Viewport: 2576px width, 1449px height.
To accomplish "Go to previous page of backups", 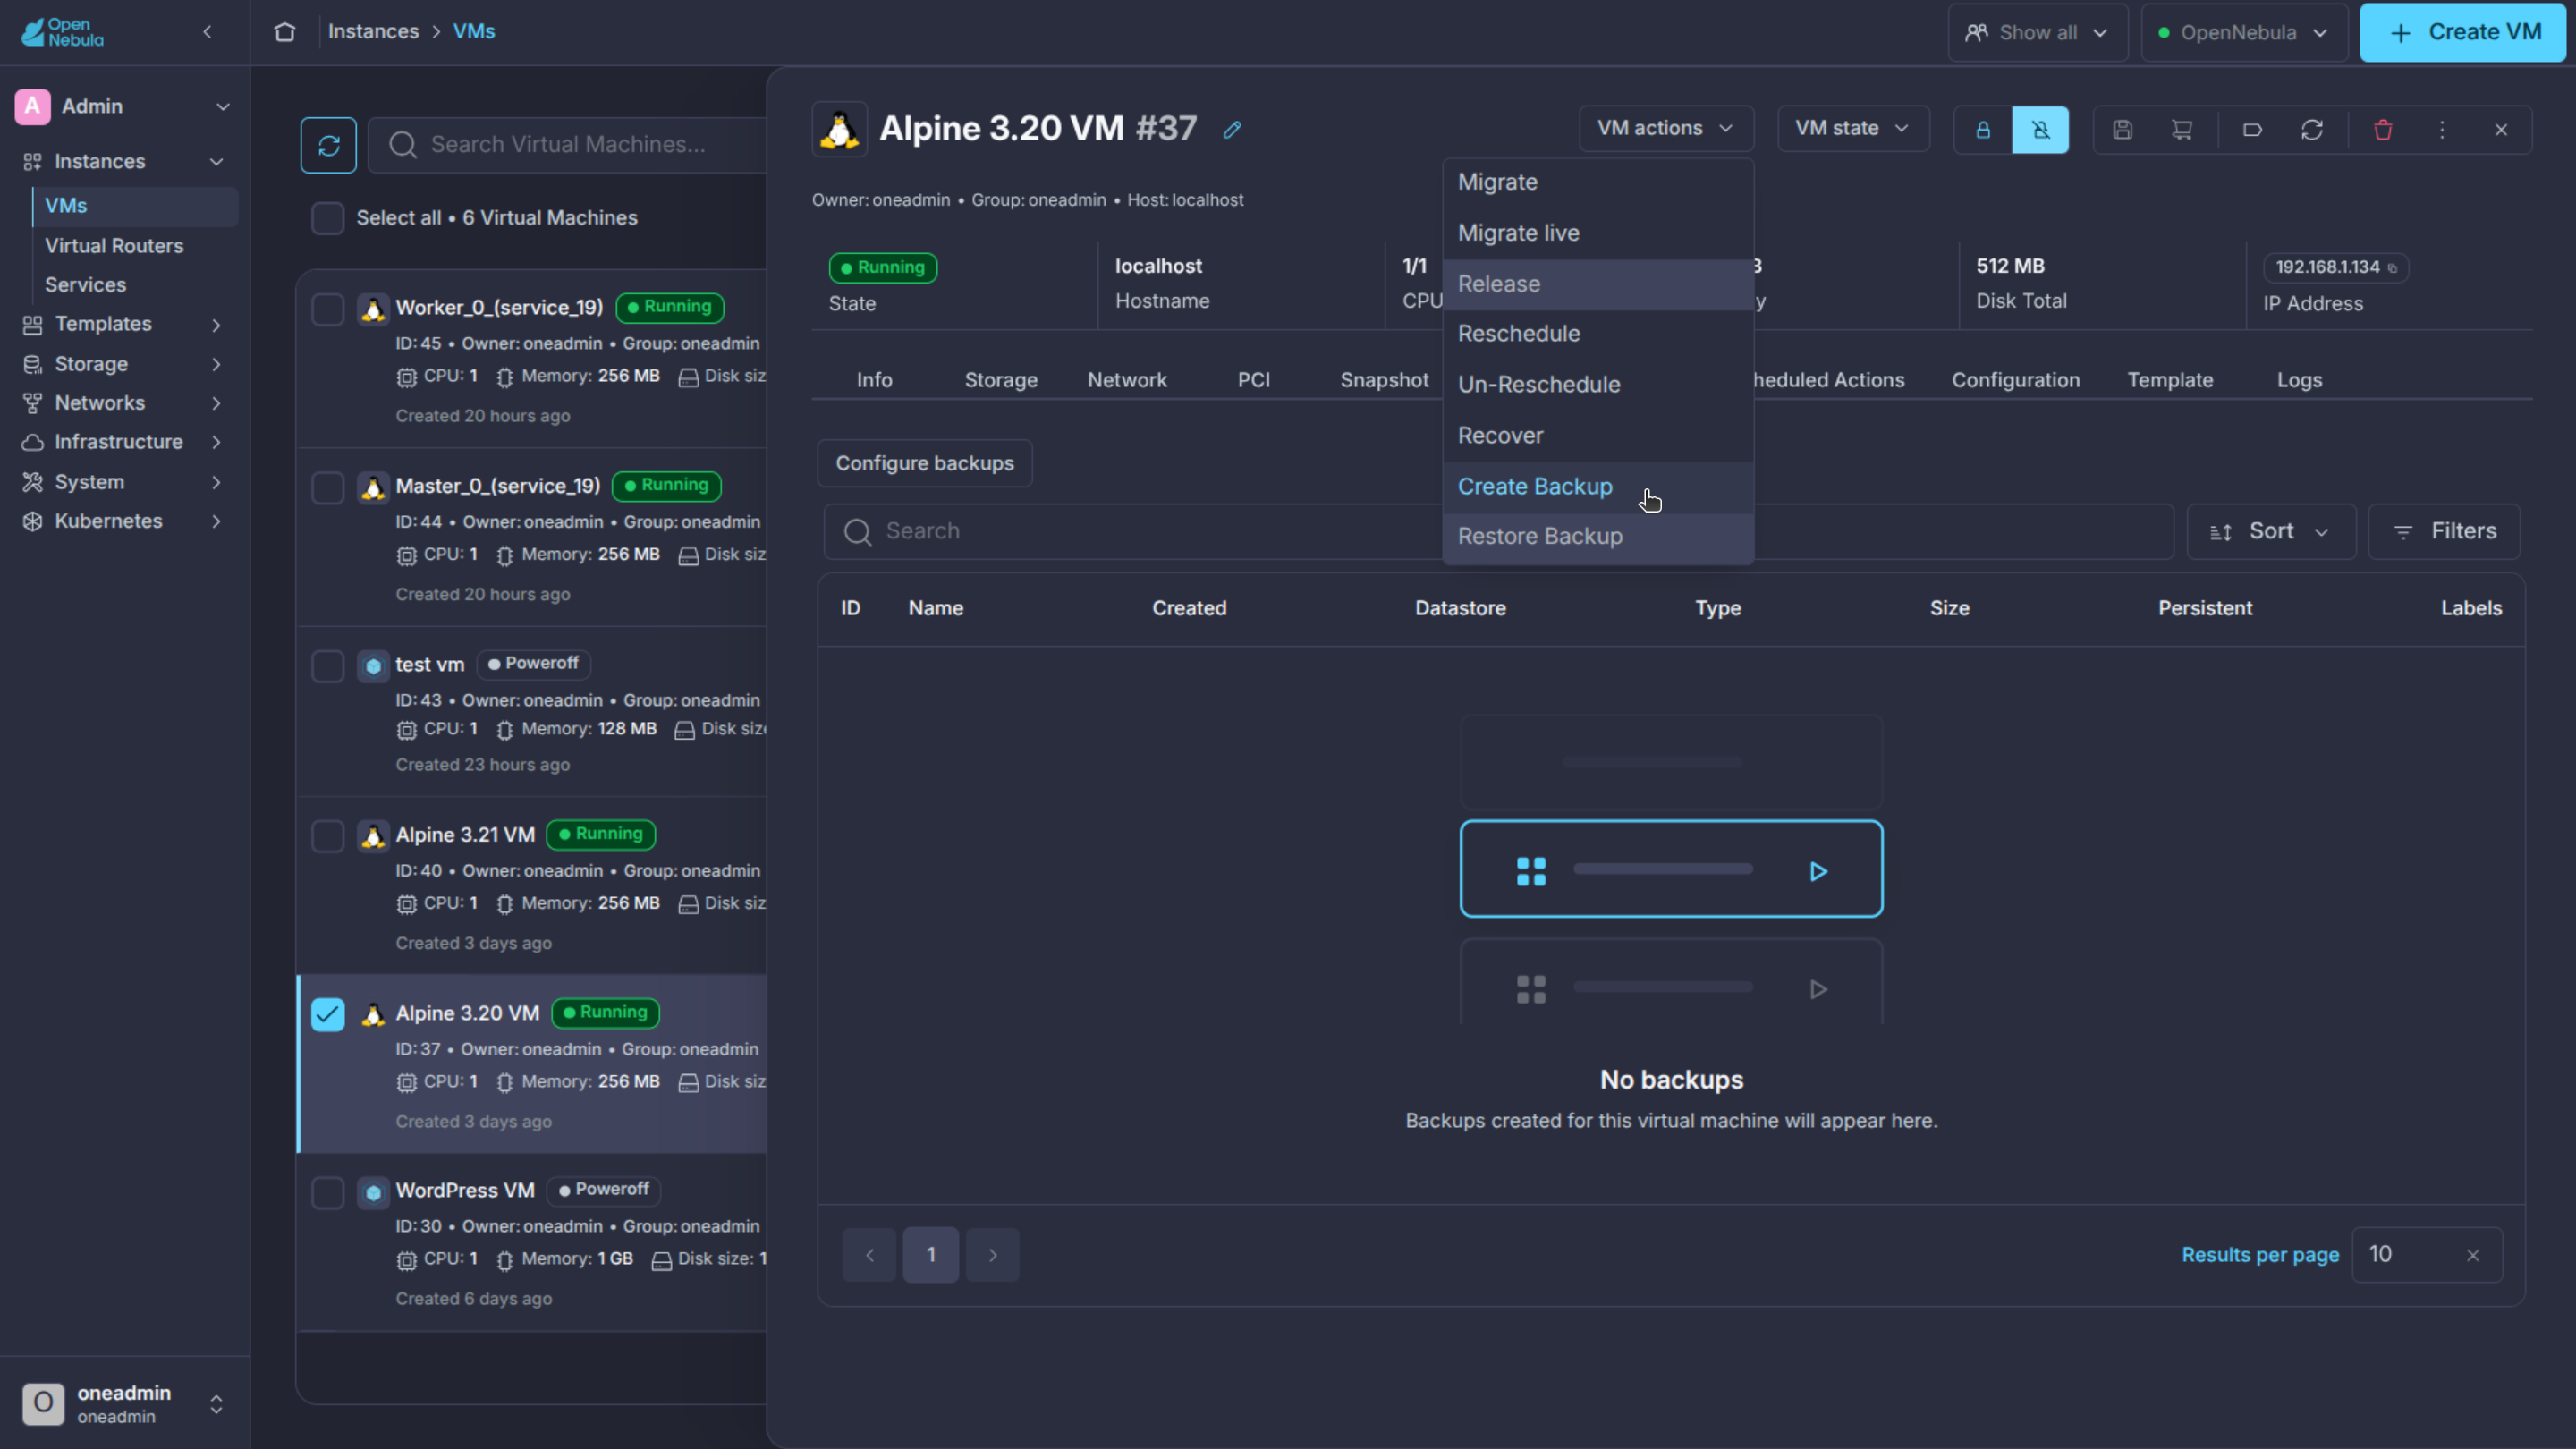I will pyautogui.click(x=870, y=1255).
